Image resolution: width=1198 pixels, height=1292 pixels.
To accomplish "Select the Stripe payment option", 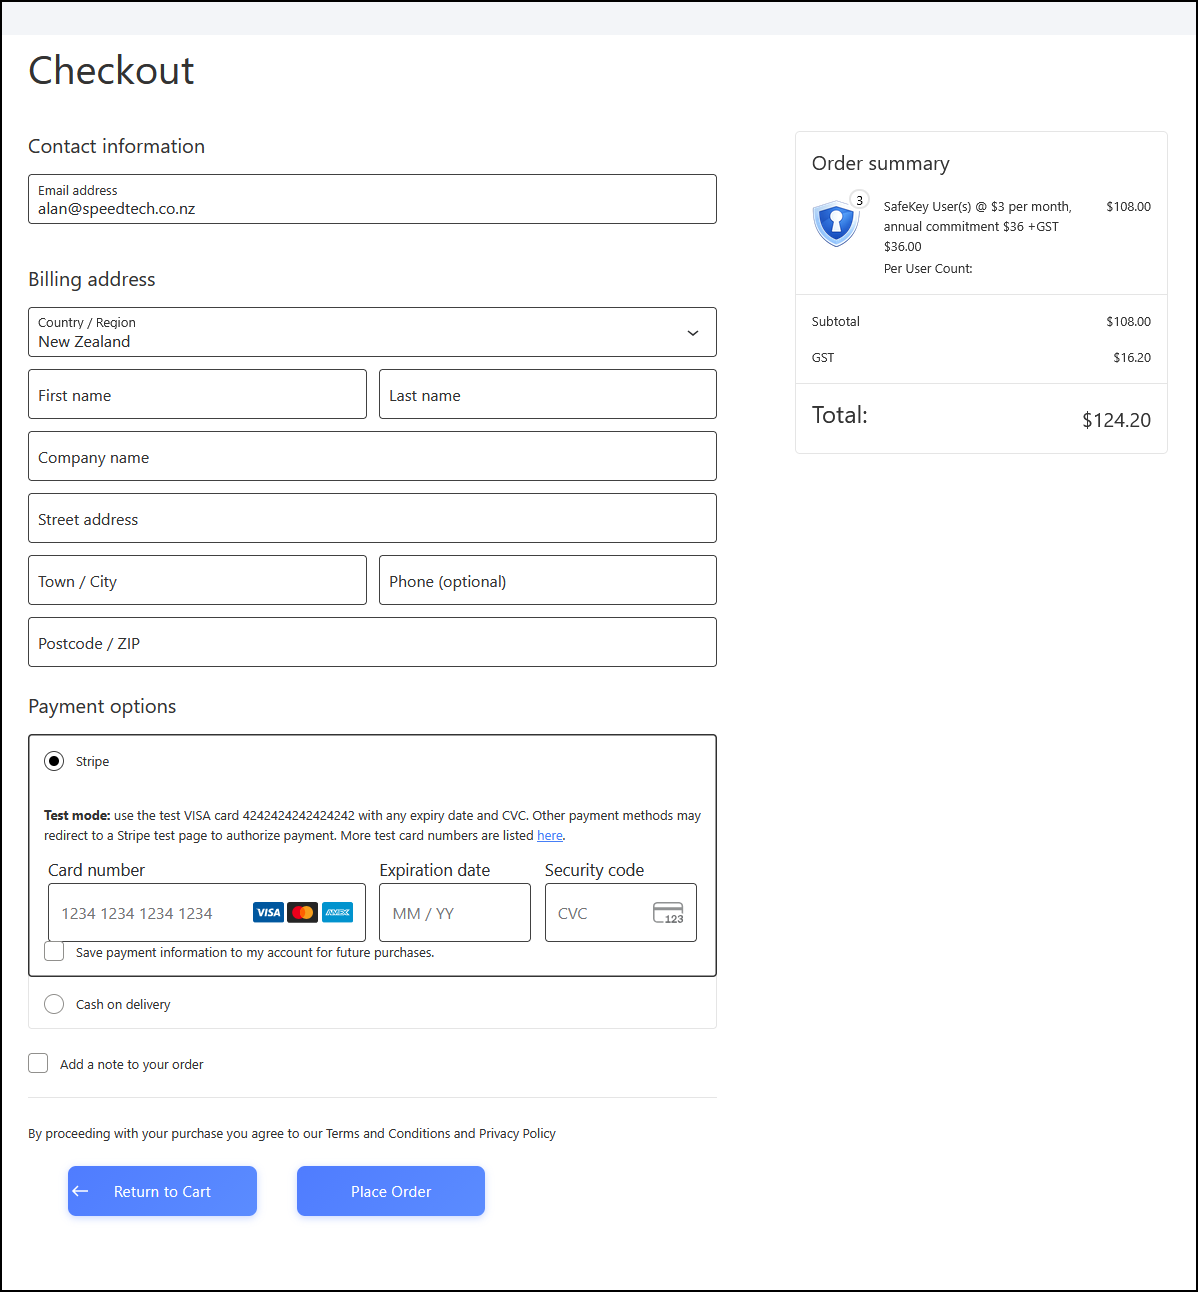I will coord(54,762).
